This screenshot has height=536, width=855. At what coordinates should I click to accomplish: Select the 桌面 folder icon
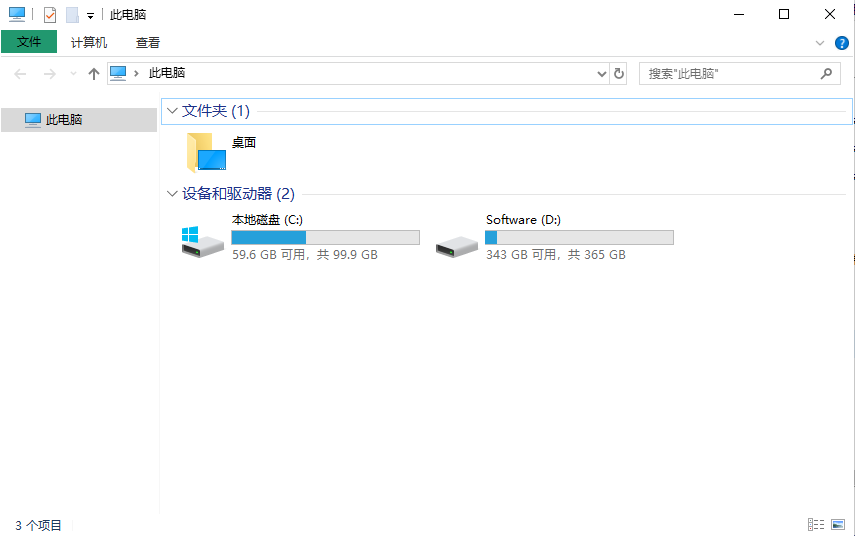(x=206, y=153)
